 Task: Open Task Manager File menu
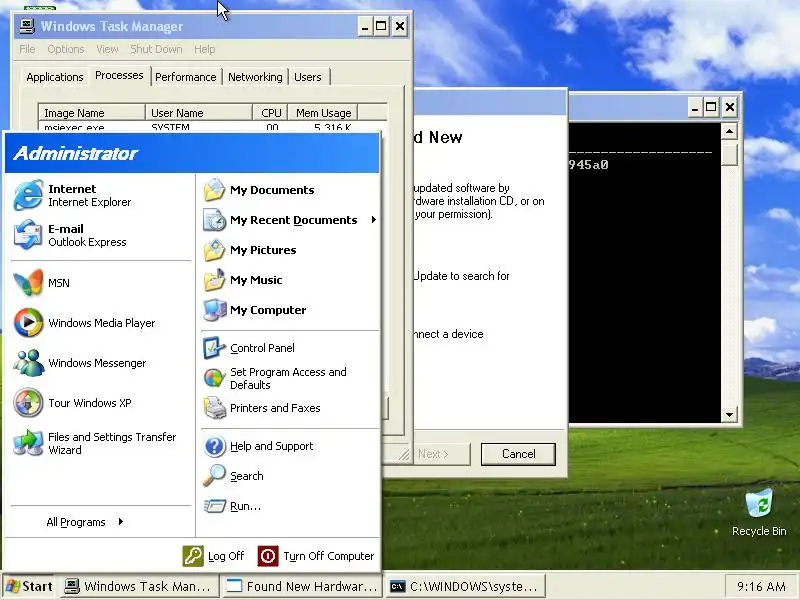pyautogui.click(x=27, y=49)
